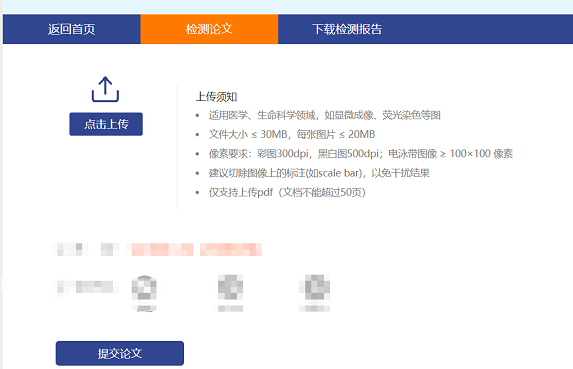Click the caption under the first pixelated icon
Screen dimensions: 573x369
tap(144, 308)
